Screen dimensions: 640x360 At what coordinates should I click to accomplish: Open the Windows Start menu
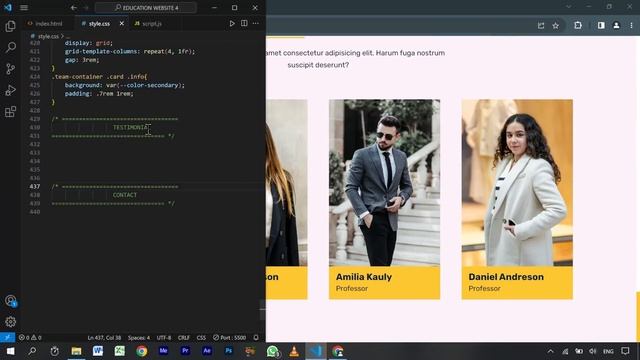(10, 351)
